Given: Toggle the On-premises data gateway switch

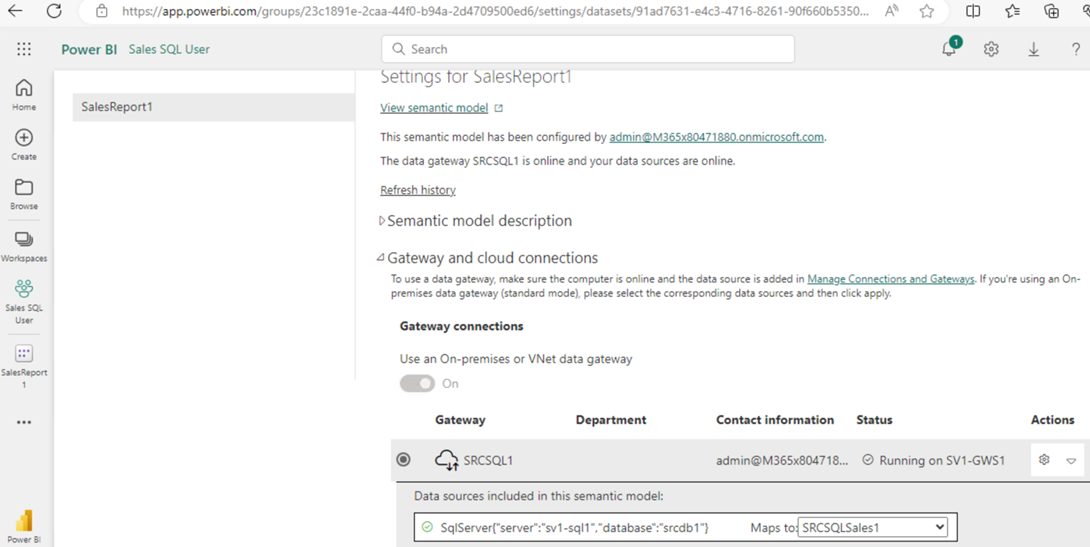Looking at the screenshot, I should pos(417,384).
